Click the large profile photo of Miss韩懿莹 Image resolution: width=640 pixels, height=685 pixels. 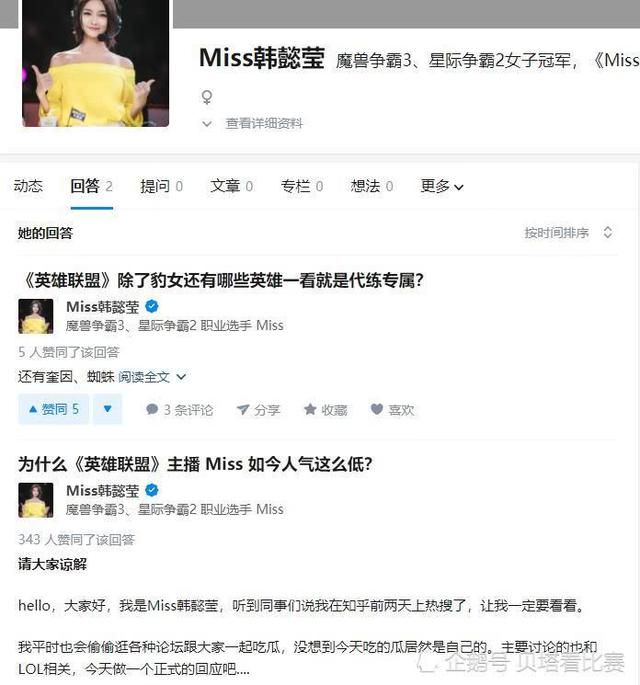click(x=96, y=63)
